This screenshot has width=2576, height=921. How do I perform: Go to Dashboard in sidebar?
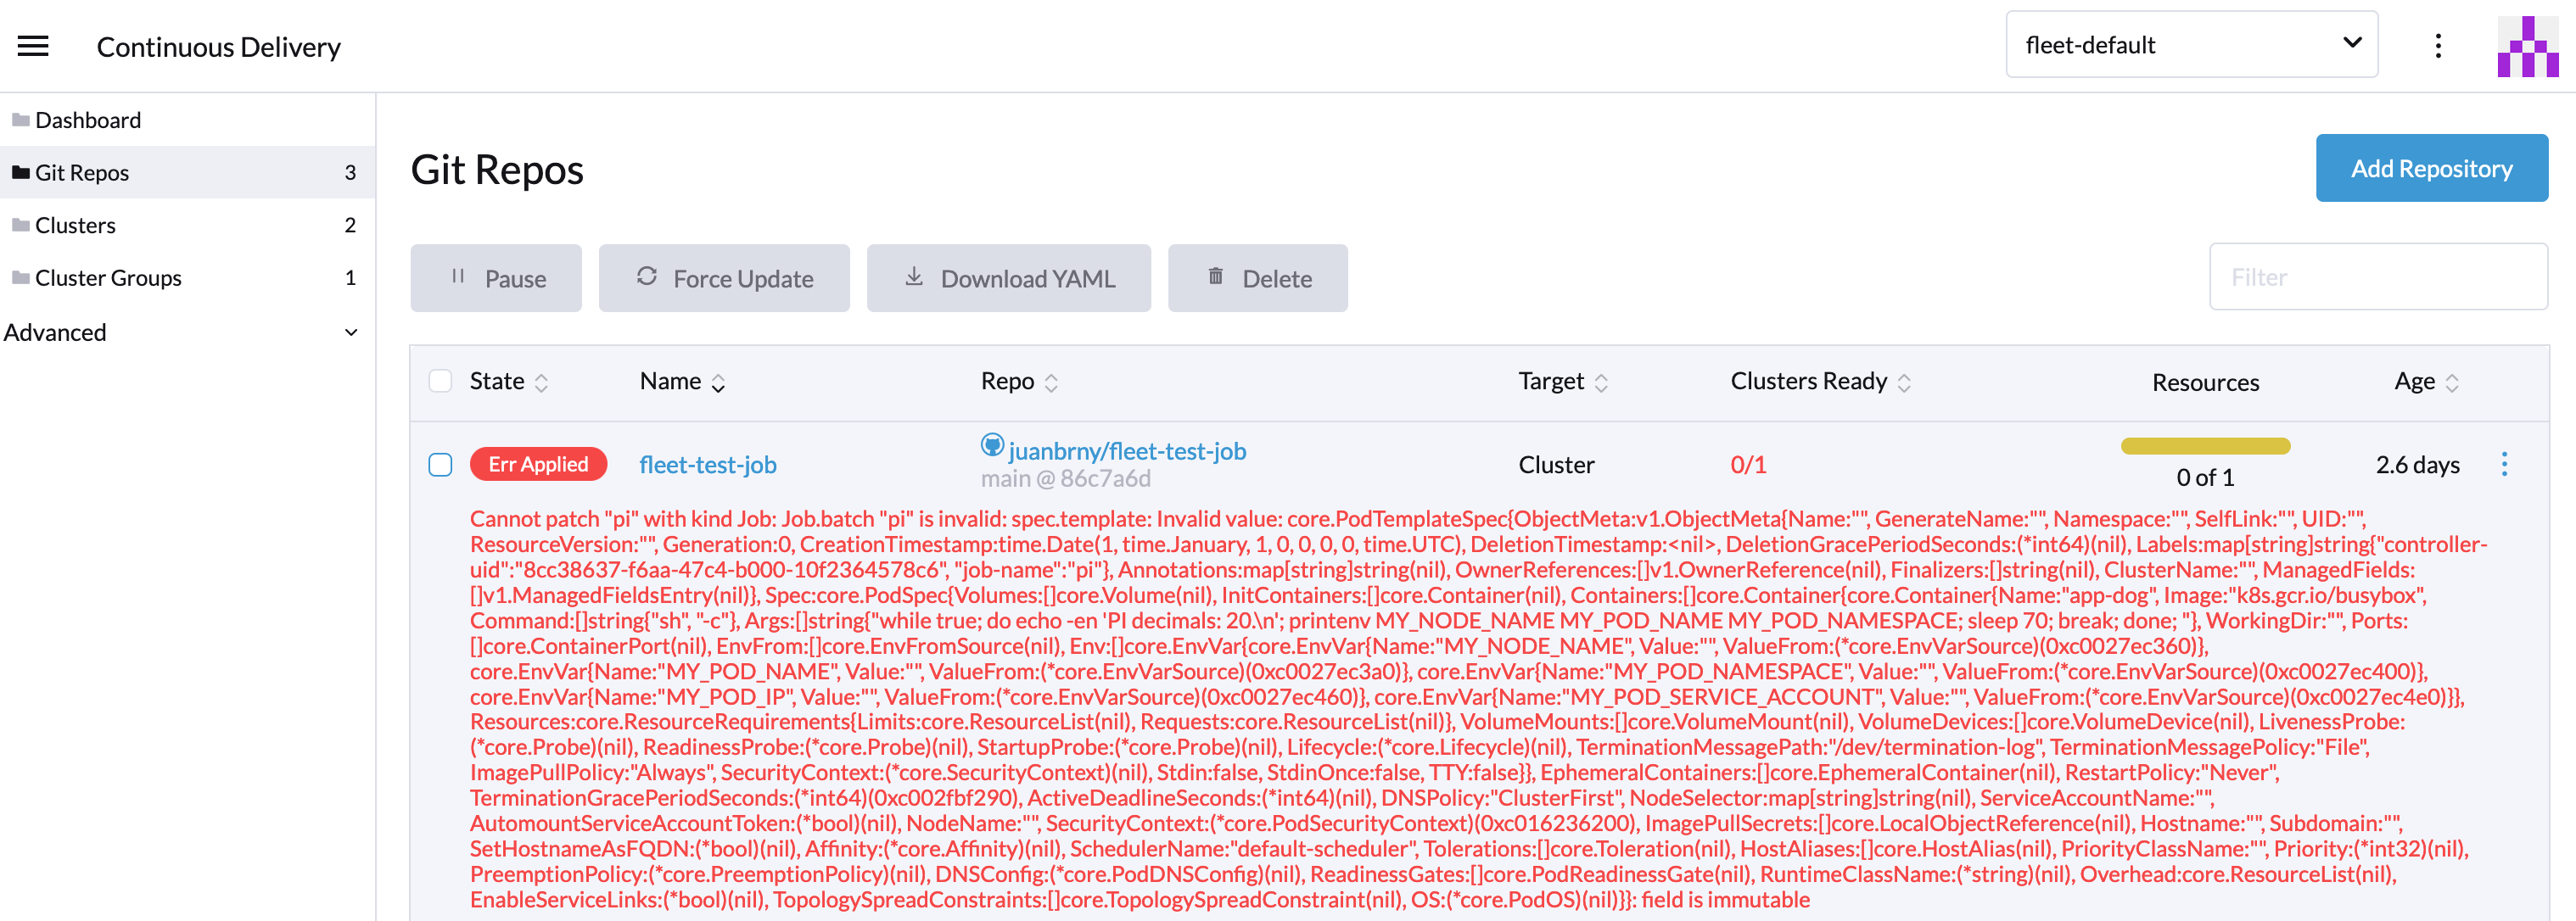coord(88,120)
